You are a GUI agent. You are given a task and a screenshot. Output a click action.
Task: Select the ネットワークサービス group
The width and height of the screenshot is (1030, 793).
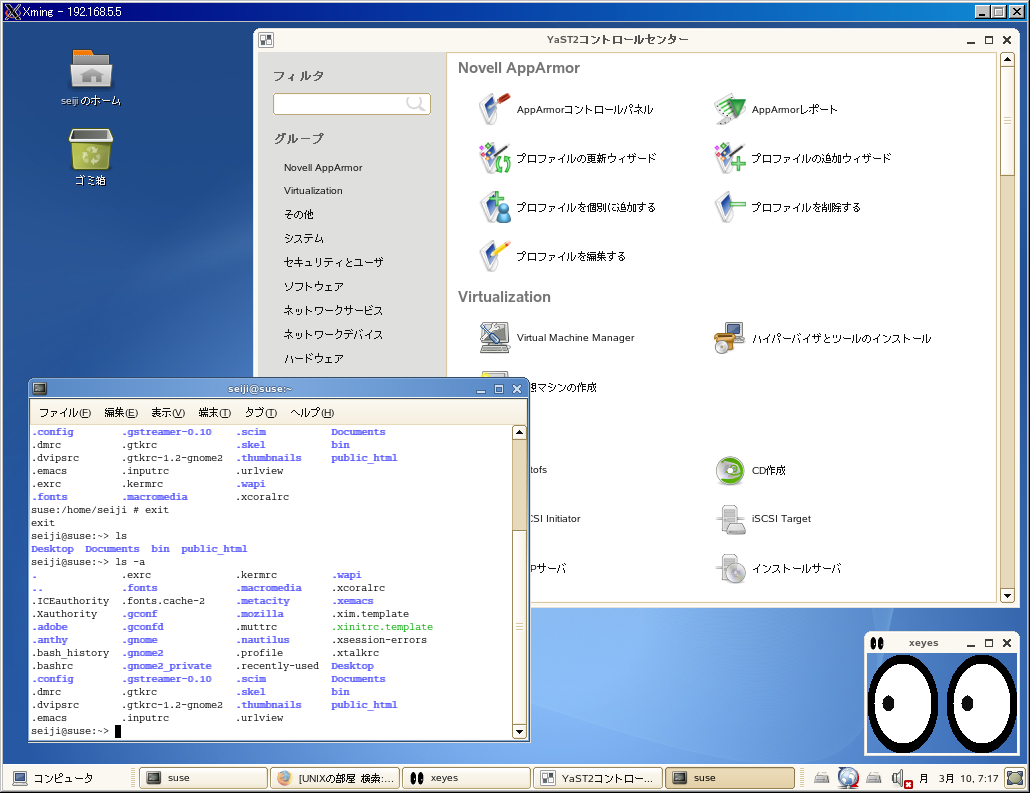[333, 310]
